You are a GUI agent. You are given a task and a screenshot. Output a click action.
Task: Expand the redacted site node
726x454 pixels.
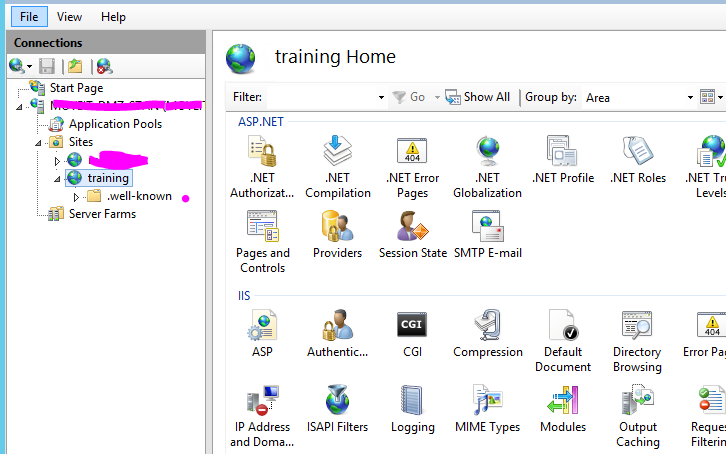click(57, 161)
